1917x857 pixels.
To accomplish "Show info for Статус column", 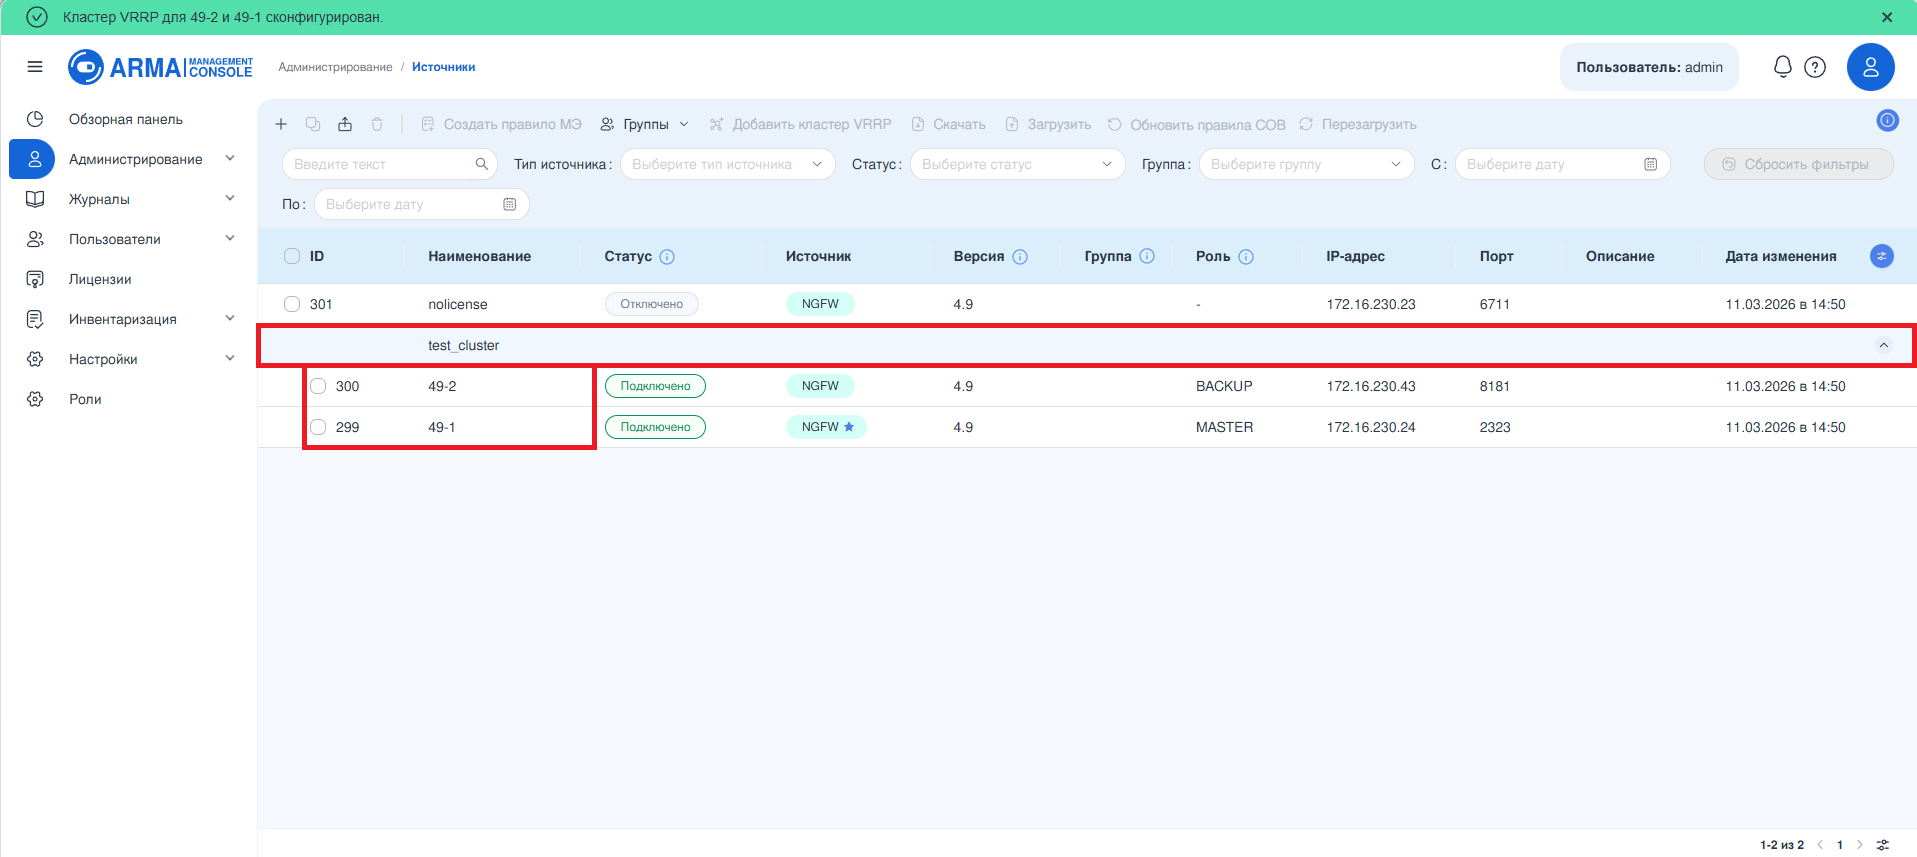I will click(667, 257).
